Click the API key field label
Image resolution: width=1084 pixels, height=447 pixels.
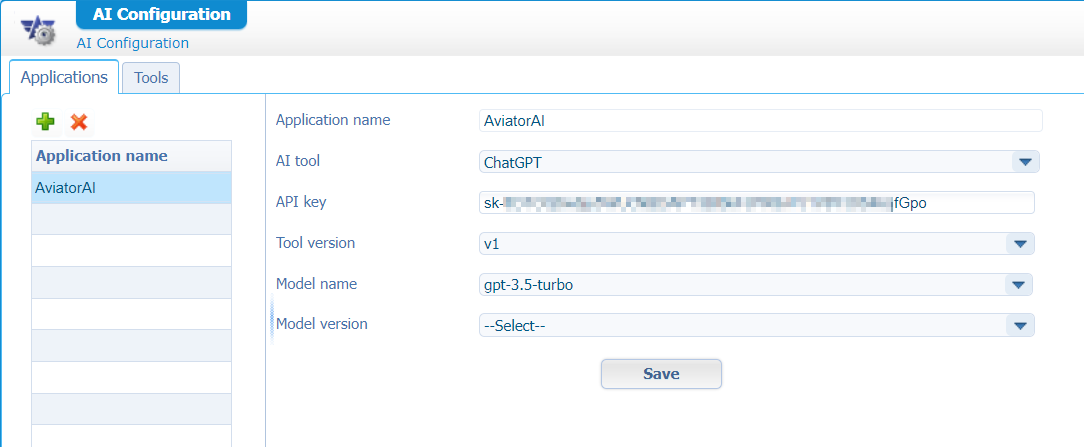[x=300, y=202]
